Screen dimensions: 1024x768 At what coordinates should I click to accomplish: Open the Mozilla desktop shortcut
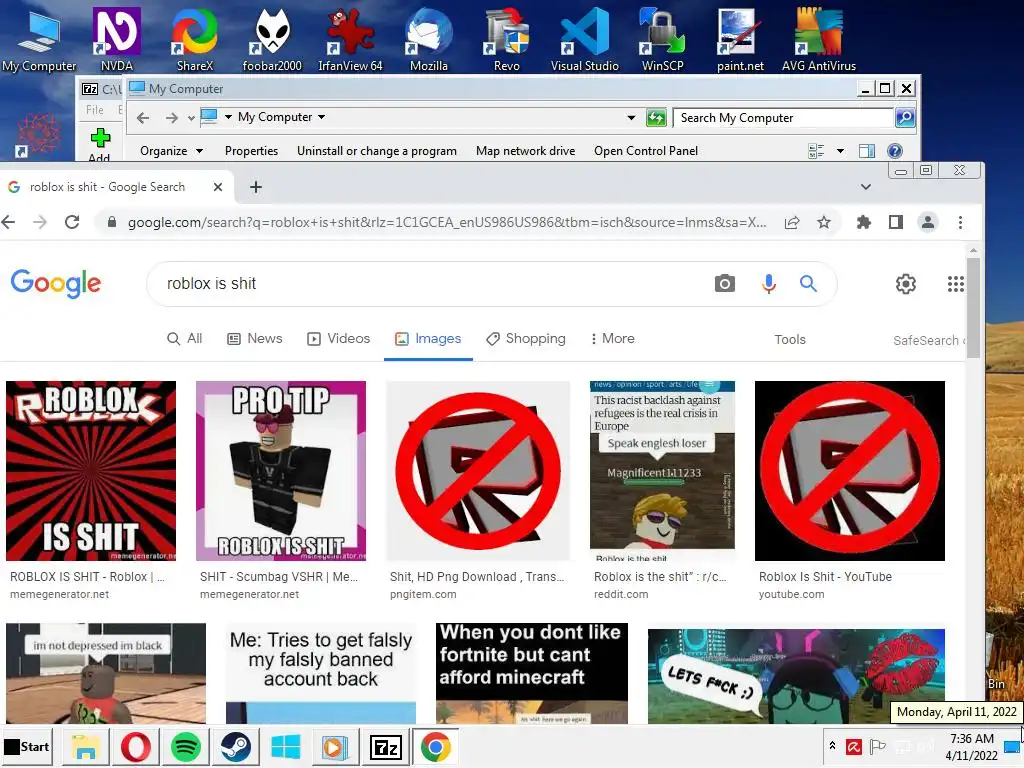(428, 39)
